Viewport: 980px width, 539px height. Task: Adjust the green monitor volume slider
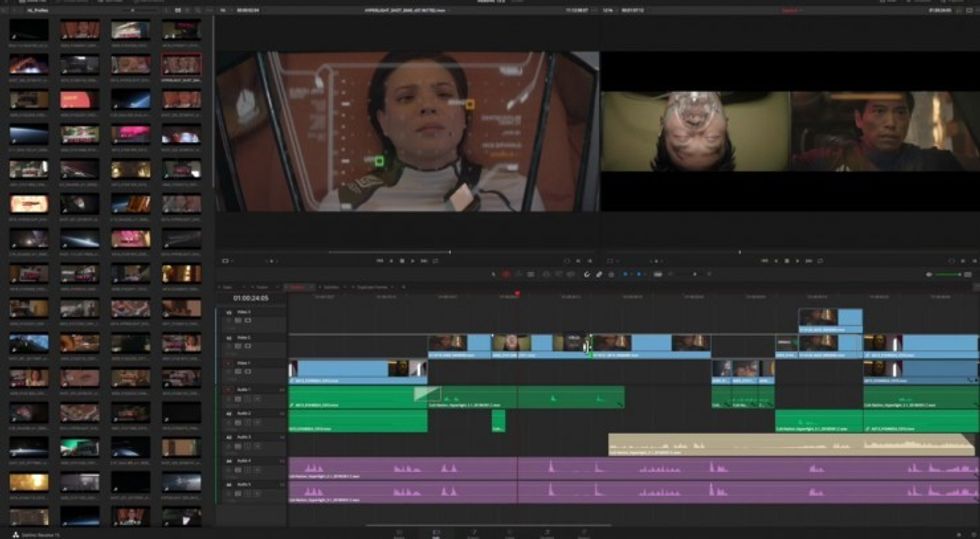point(948,275)
